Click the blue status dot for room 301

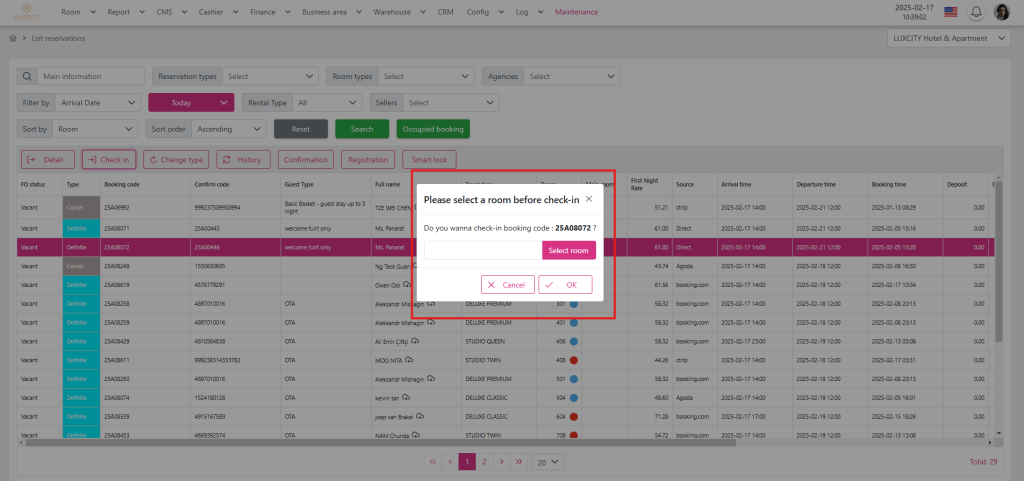574,304
